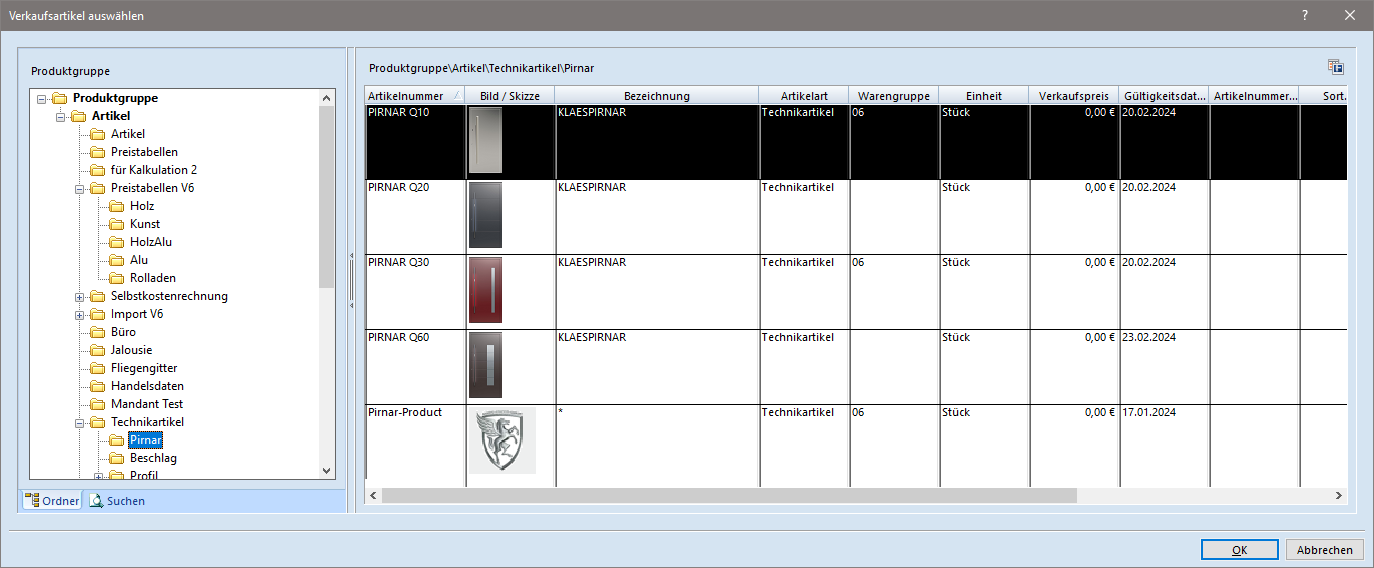This screenshot has height=568, width=1374.
Task: Select article number PIRNAR Q30
Action: 399,262
